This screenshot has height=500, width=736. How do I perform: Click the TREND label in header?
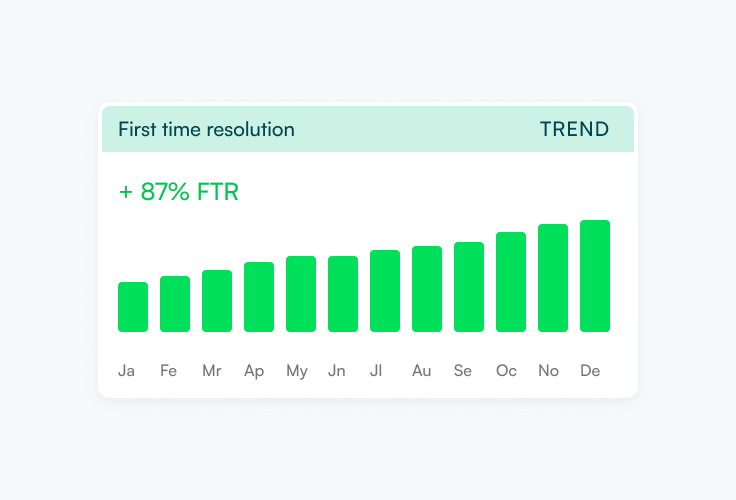pyautogui.click(x=574, y=129)
